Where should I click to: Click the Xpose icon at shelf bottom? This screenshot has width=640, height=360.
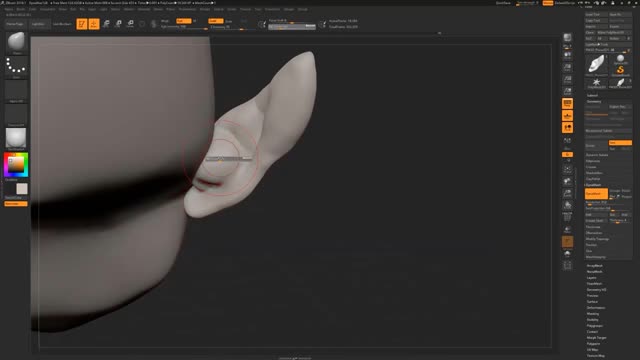coord(567,266)
